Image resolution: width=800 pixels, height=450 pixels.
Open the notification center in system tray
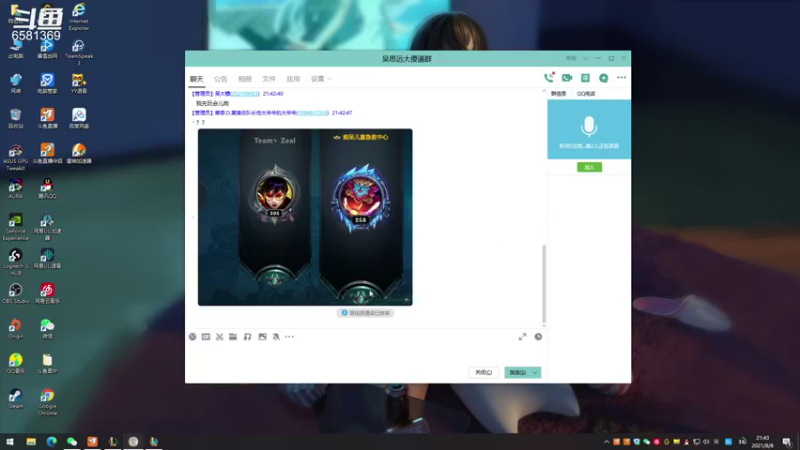787,441
